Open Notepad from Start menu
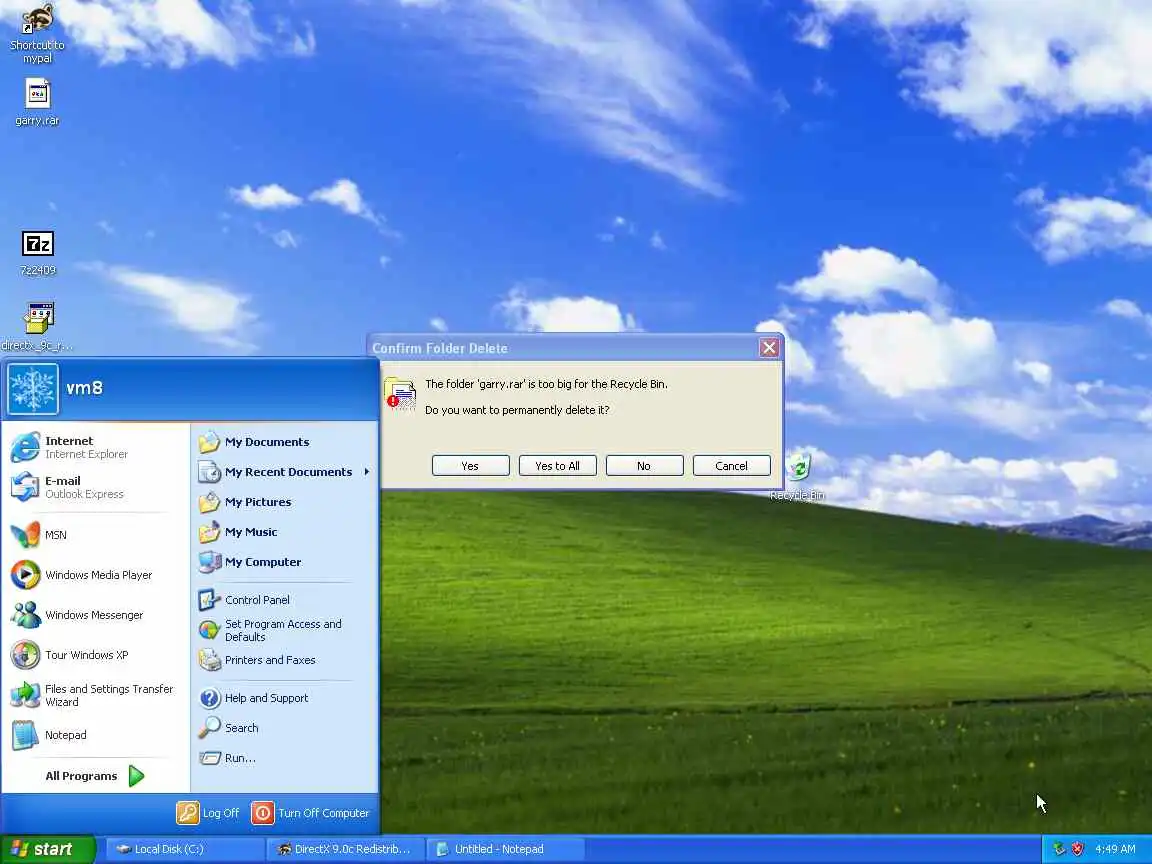Image resolution: width=1152 pixels, height=864 pixels. point(96,735)
